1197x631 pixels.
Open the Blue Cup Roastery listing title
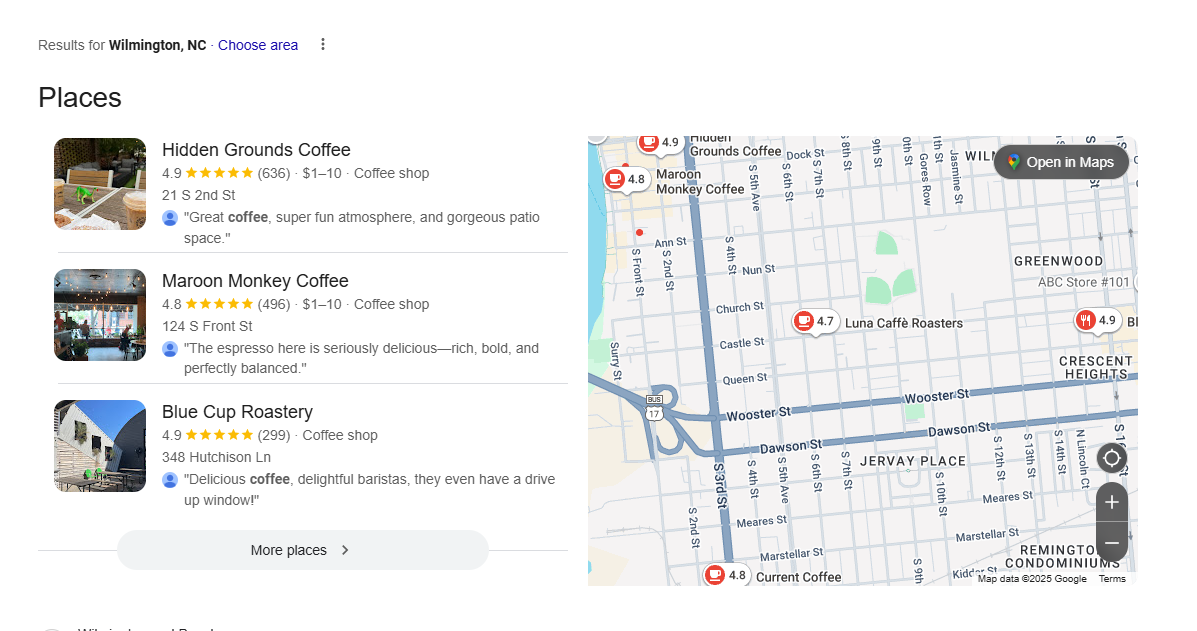(x=237, y=412)
